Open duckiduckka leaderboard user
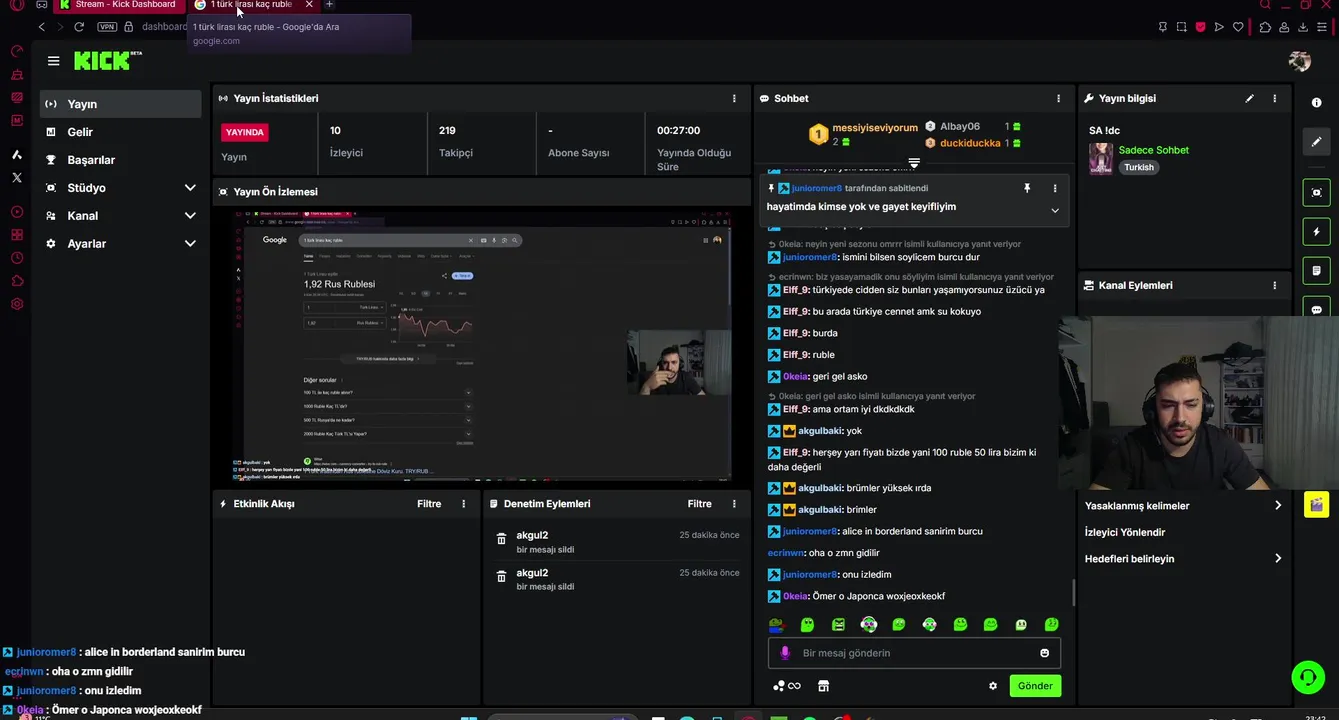 [x=970, y=143]
